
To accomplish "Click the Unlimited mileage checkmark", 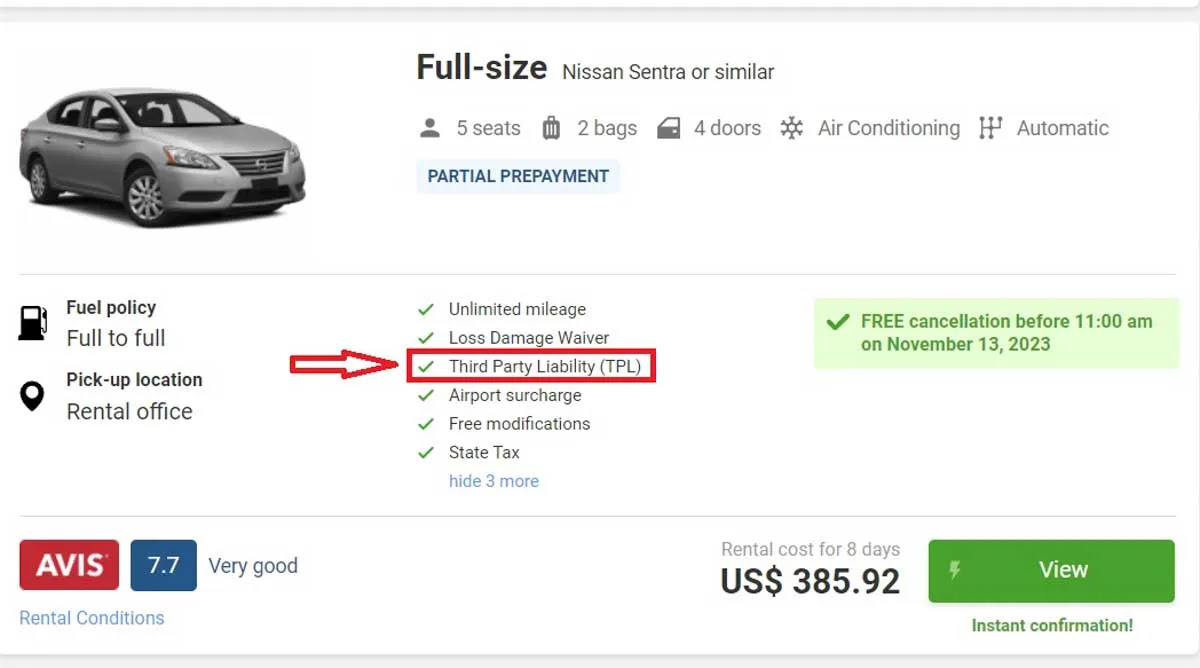I will (x=426, y=310).
